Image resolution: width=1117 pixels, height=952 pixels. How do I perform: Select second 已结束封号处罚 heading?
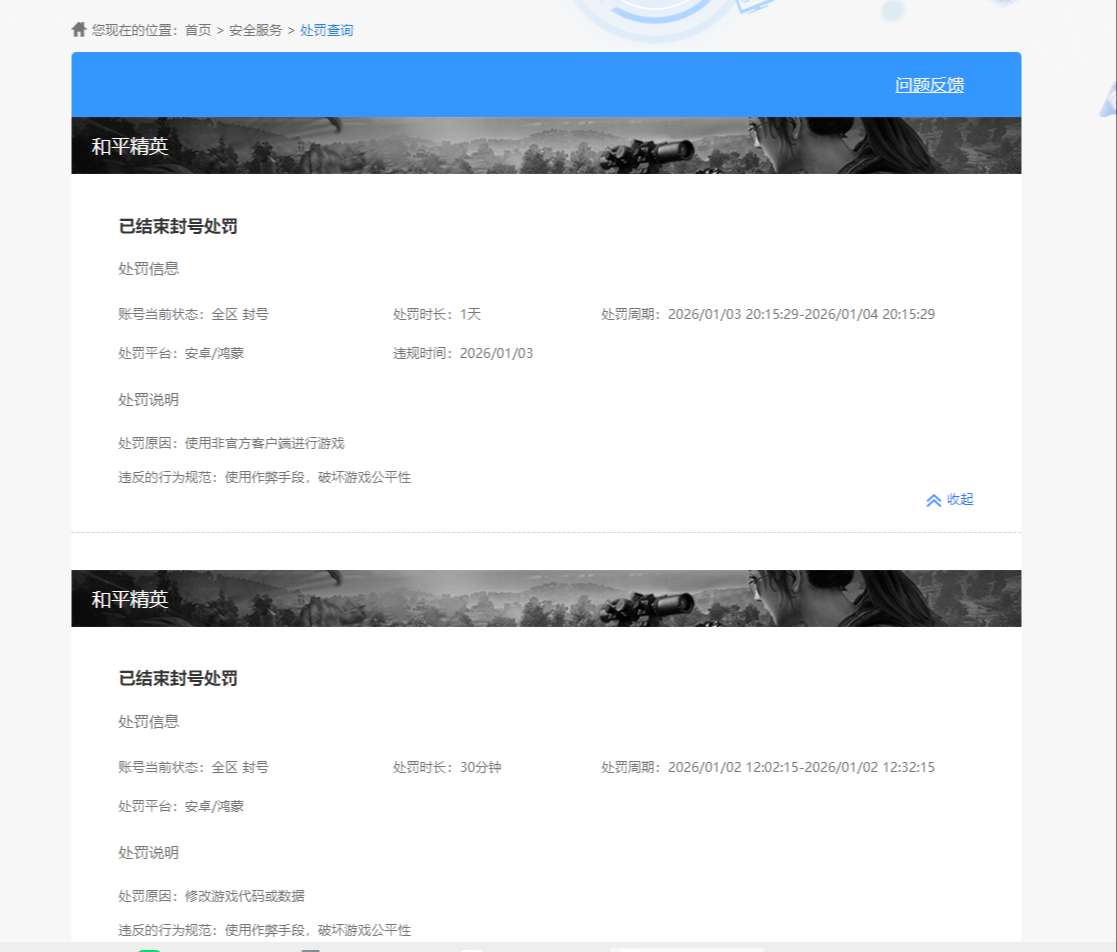point(178,678)
